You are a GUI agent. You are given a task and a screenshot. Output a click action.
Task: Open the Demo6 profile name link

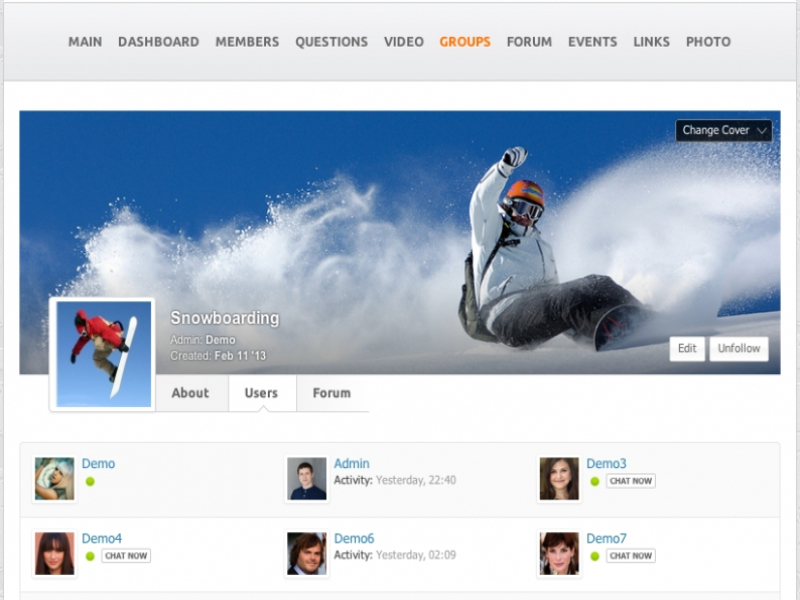354,538
